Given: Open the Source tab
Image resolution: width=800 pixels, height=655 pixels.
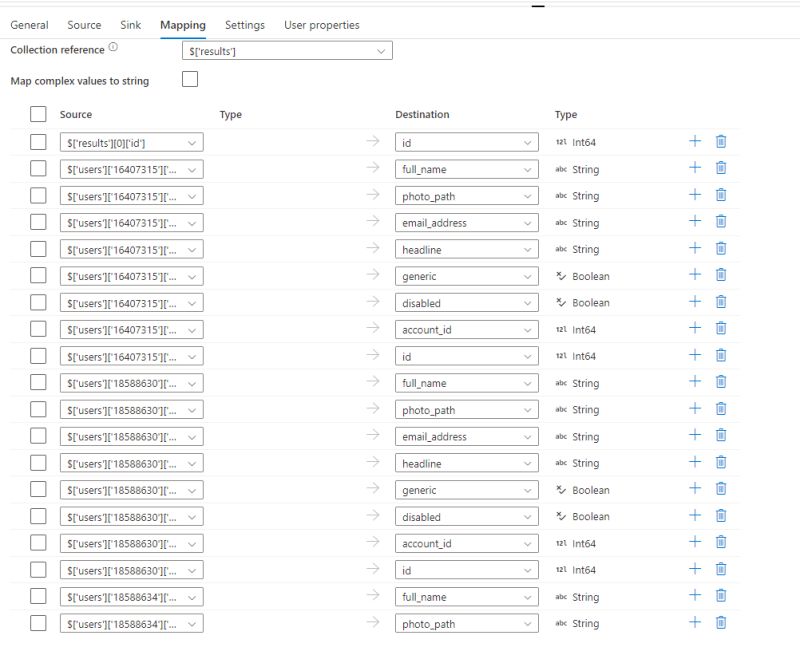Looking at the screenshot, I should [x=84, y=25].
